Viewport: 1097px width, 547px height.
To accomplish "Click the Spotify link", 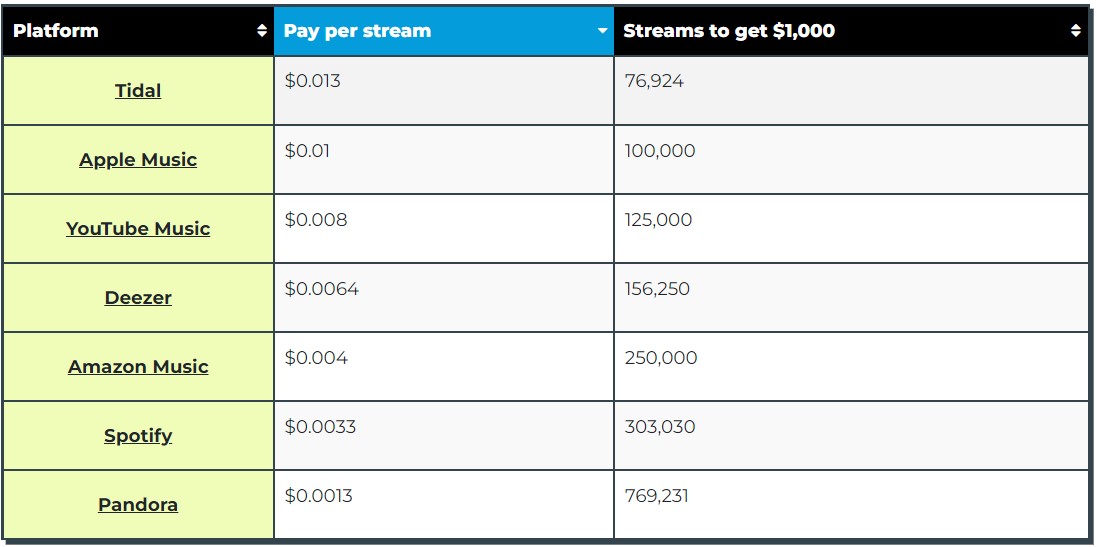I will 138,436.
